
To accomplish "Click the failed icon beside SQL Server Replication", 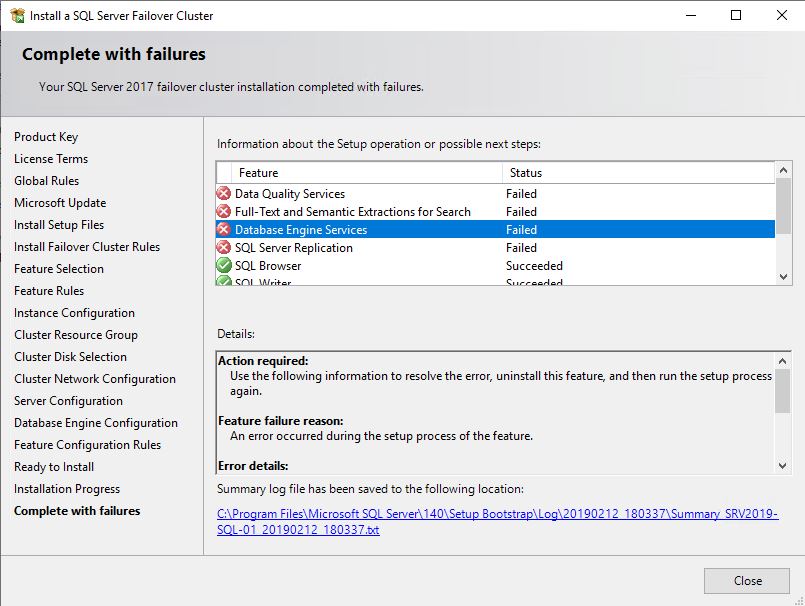I will click(x=224, y=248).
